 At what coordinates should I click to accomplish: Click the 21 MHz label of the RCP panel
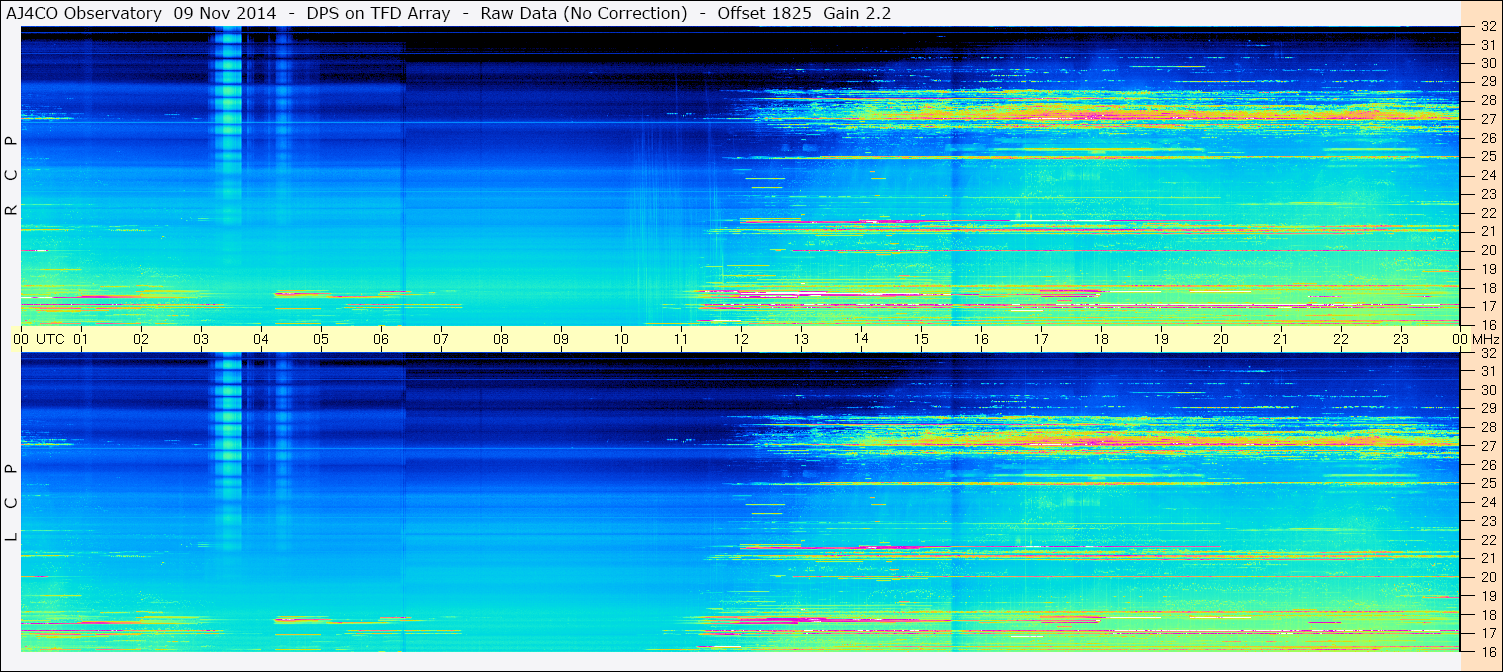click(1488, 231)
